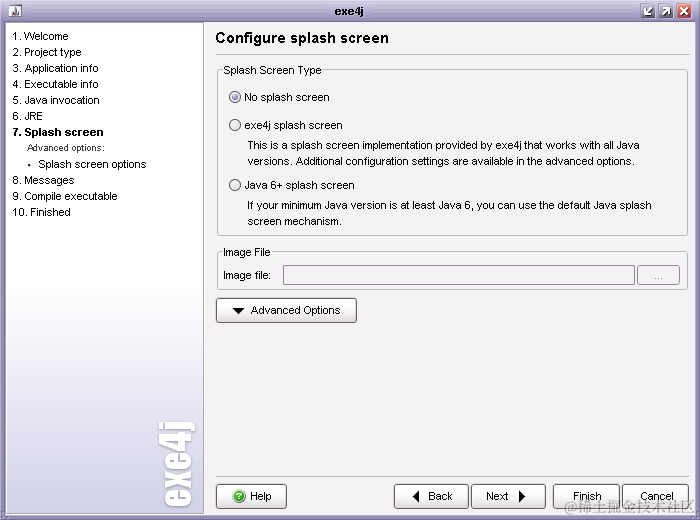This screenshot has width=700, height=520.
Task: Click the Back button
Action: coord(431,496)
